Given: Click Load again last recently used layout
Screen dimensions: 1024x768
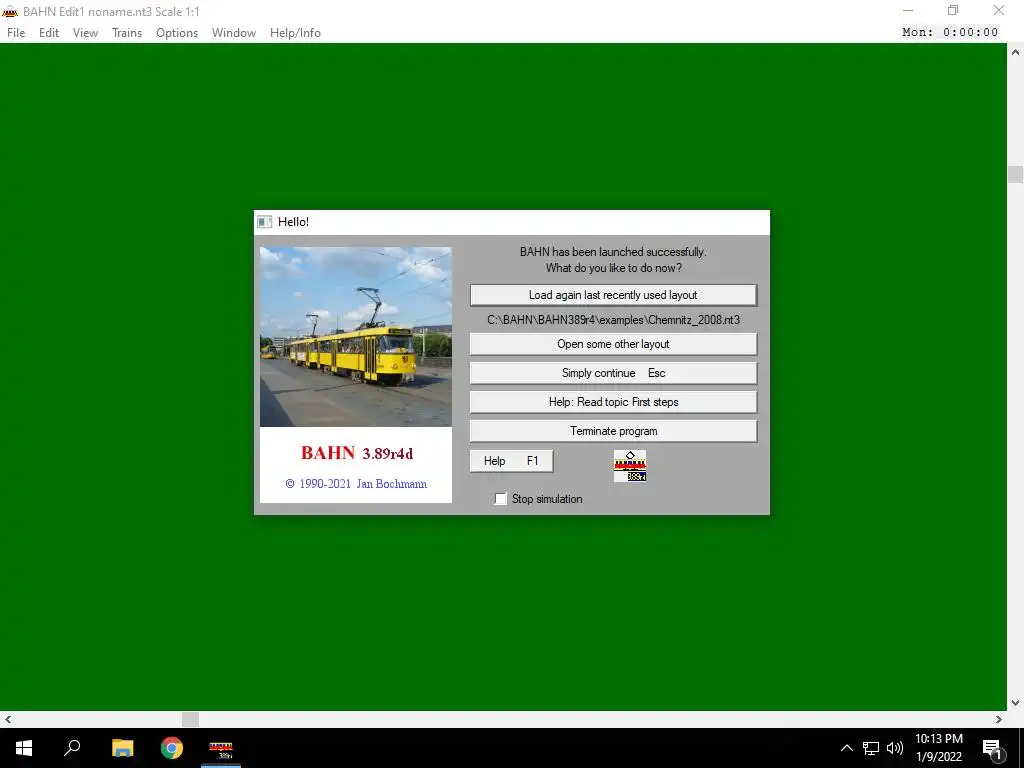Looking at the screenshot, I should [613, 295].
